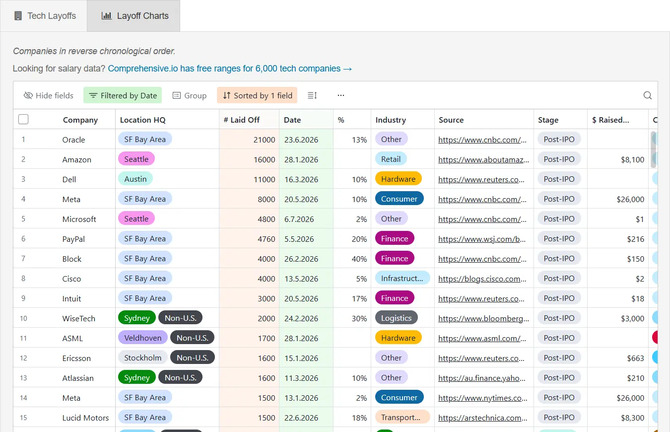Open the Sorted by 1 field menu

pyautogui.click(x=257, y=95)
